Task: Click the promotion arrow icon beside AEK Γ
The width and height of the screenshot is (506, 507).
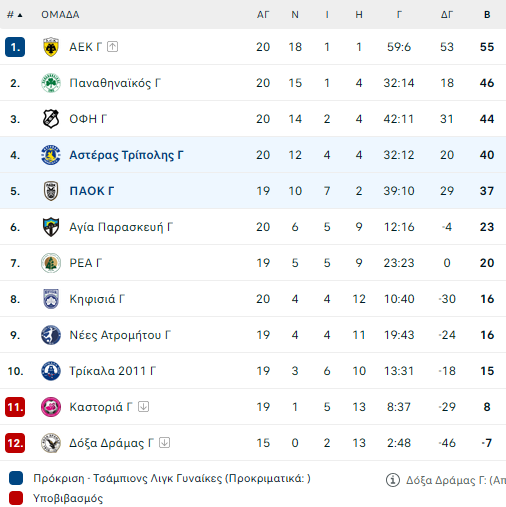Action: click(x=113, y=47)
